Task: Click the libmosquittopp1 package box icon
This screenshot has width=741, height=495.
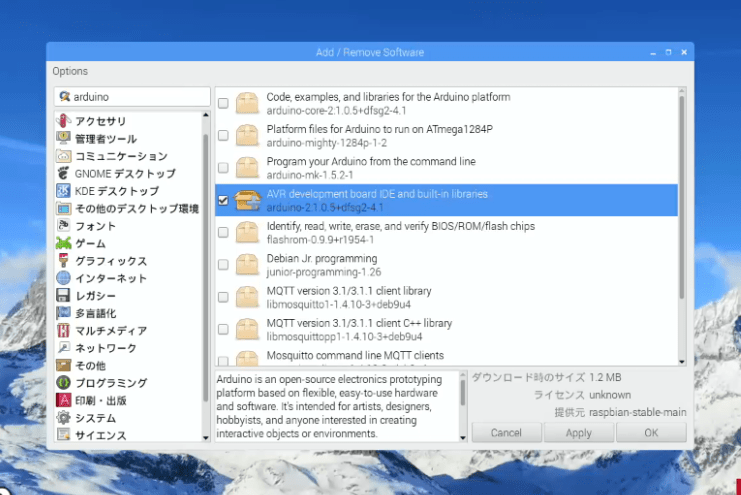Action: coord(247,329)
